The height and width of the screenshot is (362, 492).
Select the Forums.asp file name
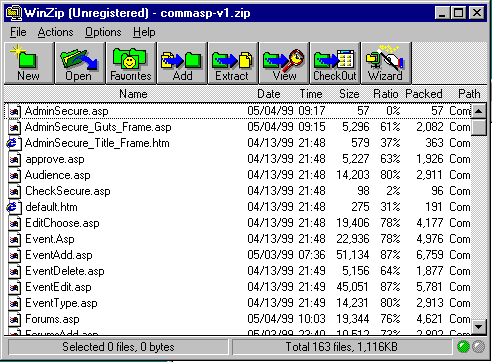point(52,319)
